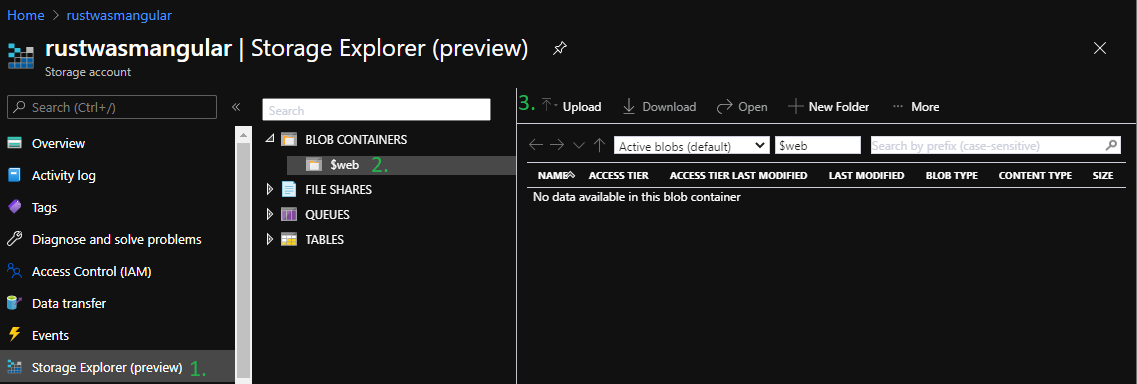Open the More options menu
The height and width of the screenshot is (384, 1137).
click(x=916, y=107)
